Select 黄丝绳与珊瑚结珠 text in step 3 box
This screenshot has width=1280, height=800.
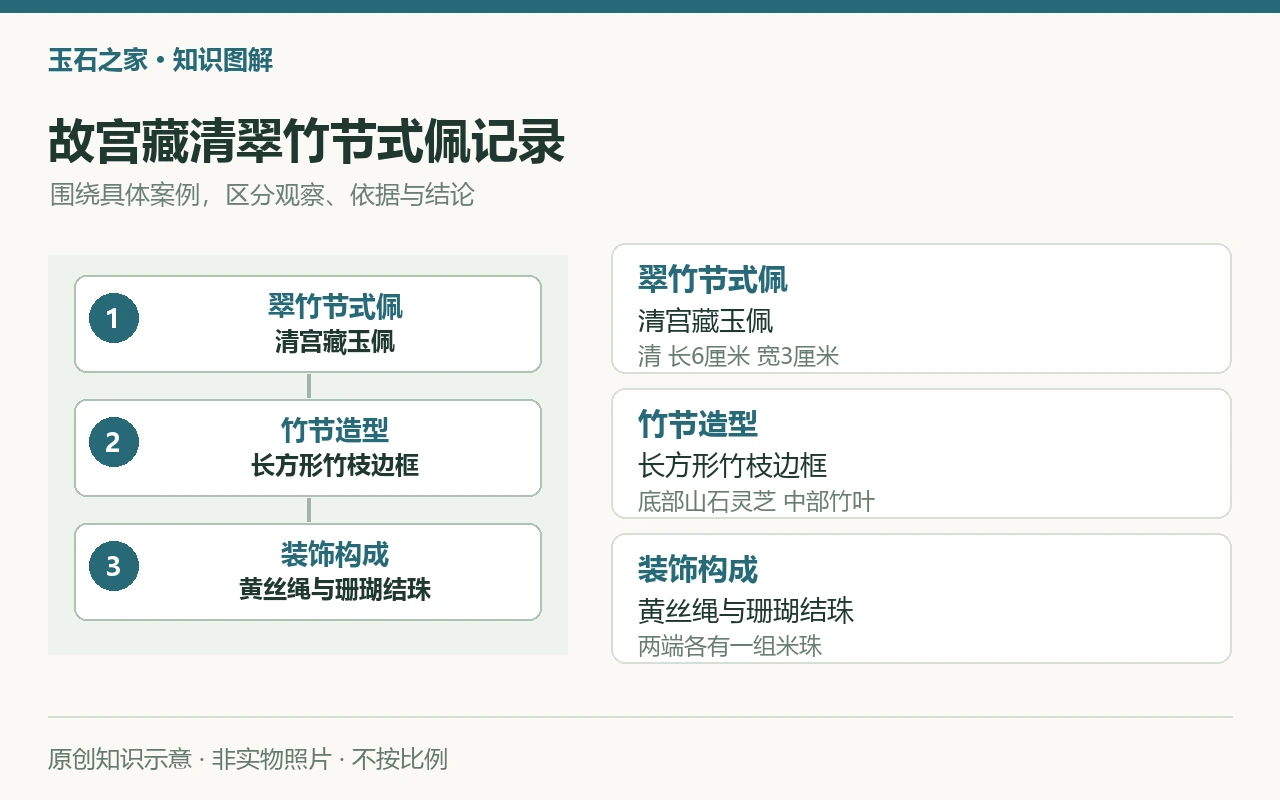click(335, 590)
